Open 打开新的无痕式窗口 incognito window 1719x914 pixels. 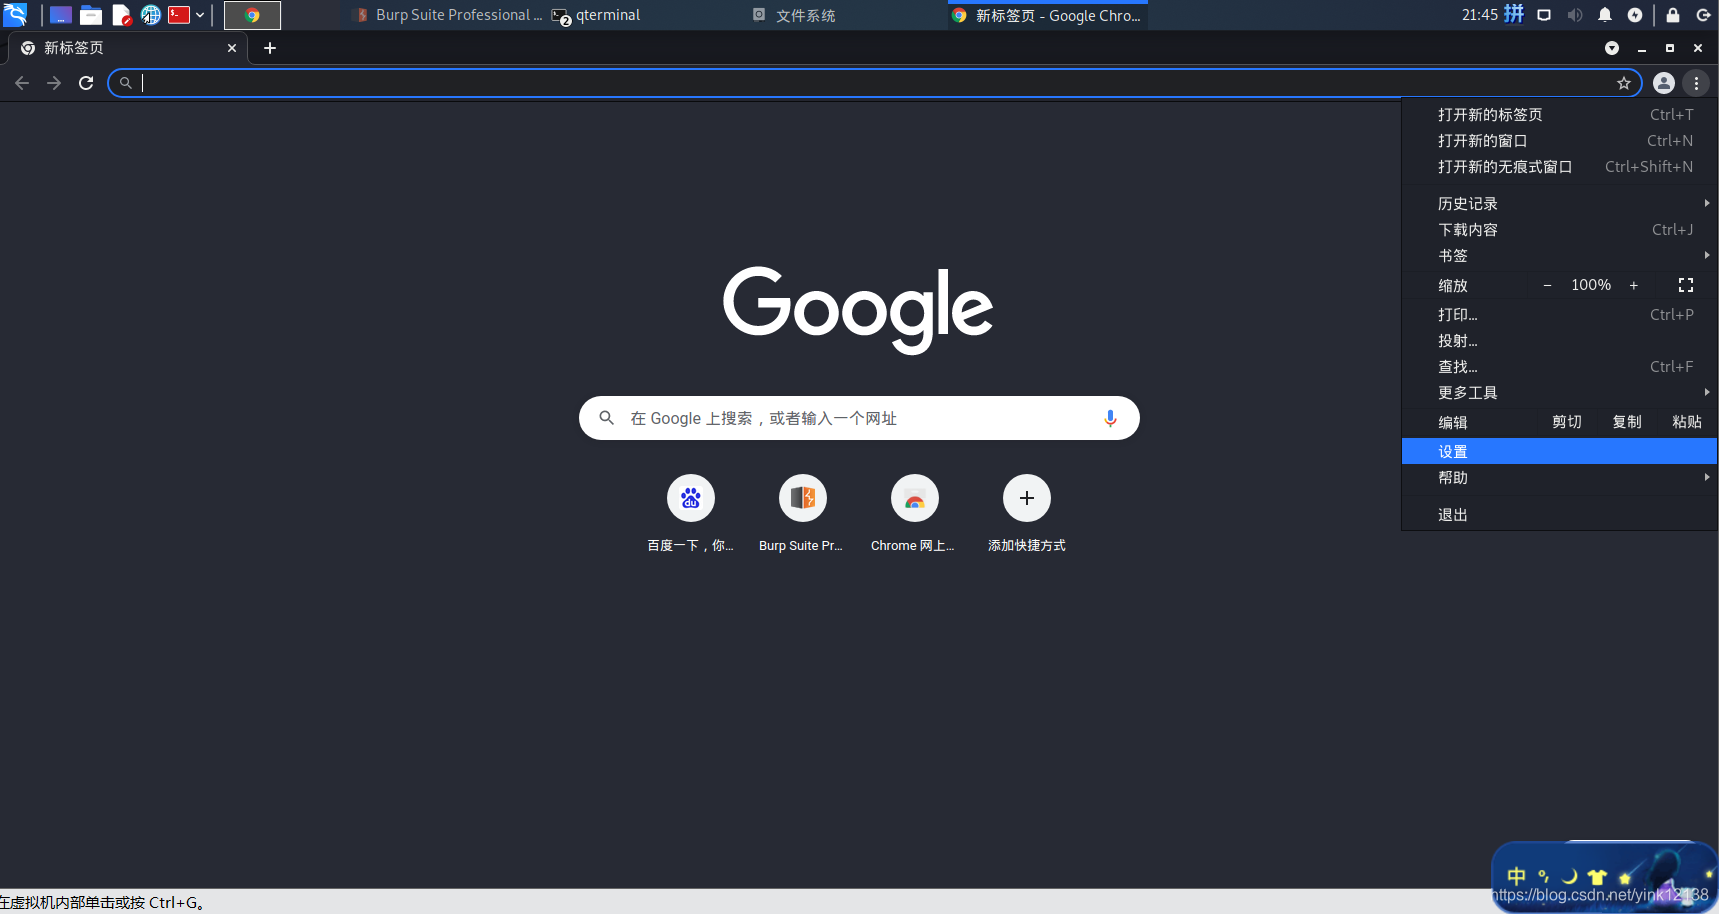(1560, 167)
